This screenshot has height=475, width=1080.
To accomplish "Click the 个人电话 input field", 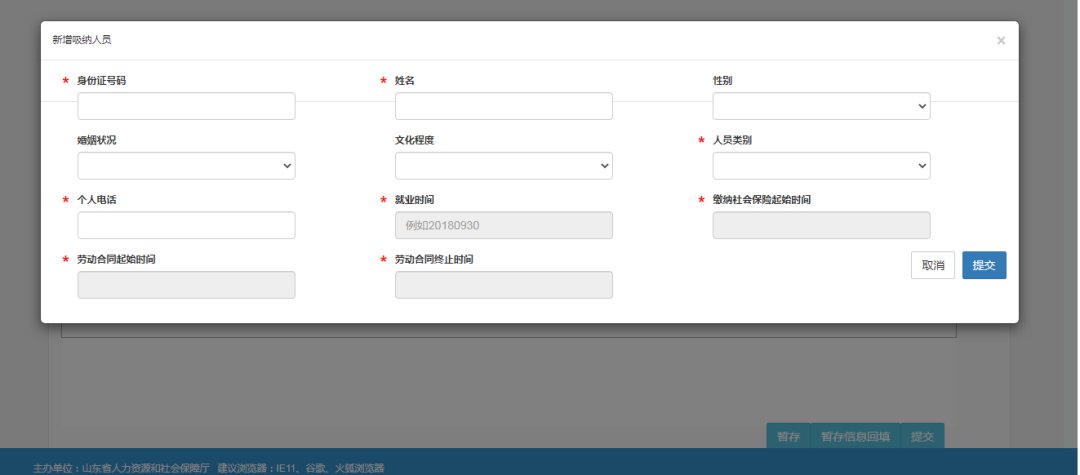I will (186, 226).
